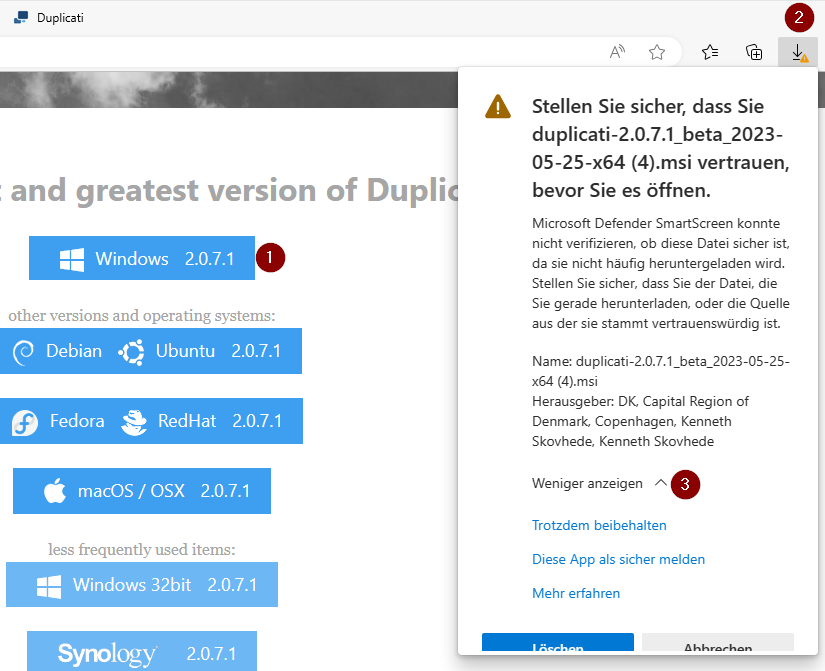Click the Apple logo on macOS button

point(55,490)
